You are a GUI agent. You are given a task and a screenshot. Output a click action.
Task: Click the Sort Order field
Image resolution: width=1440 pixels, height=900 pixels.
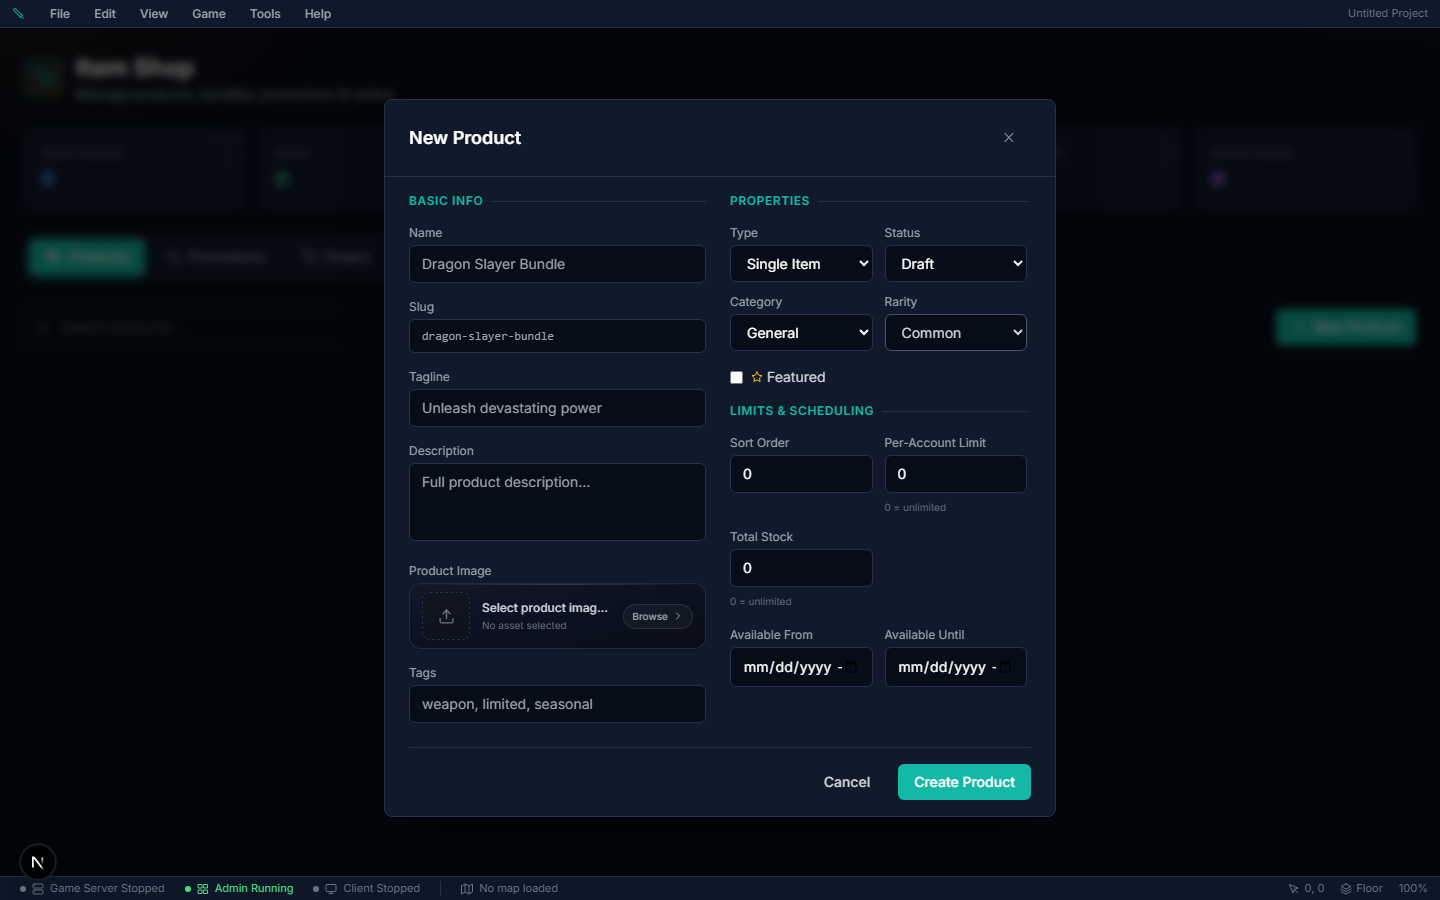tap(801, 474)
